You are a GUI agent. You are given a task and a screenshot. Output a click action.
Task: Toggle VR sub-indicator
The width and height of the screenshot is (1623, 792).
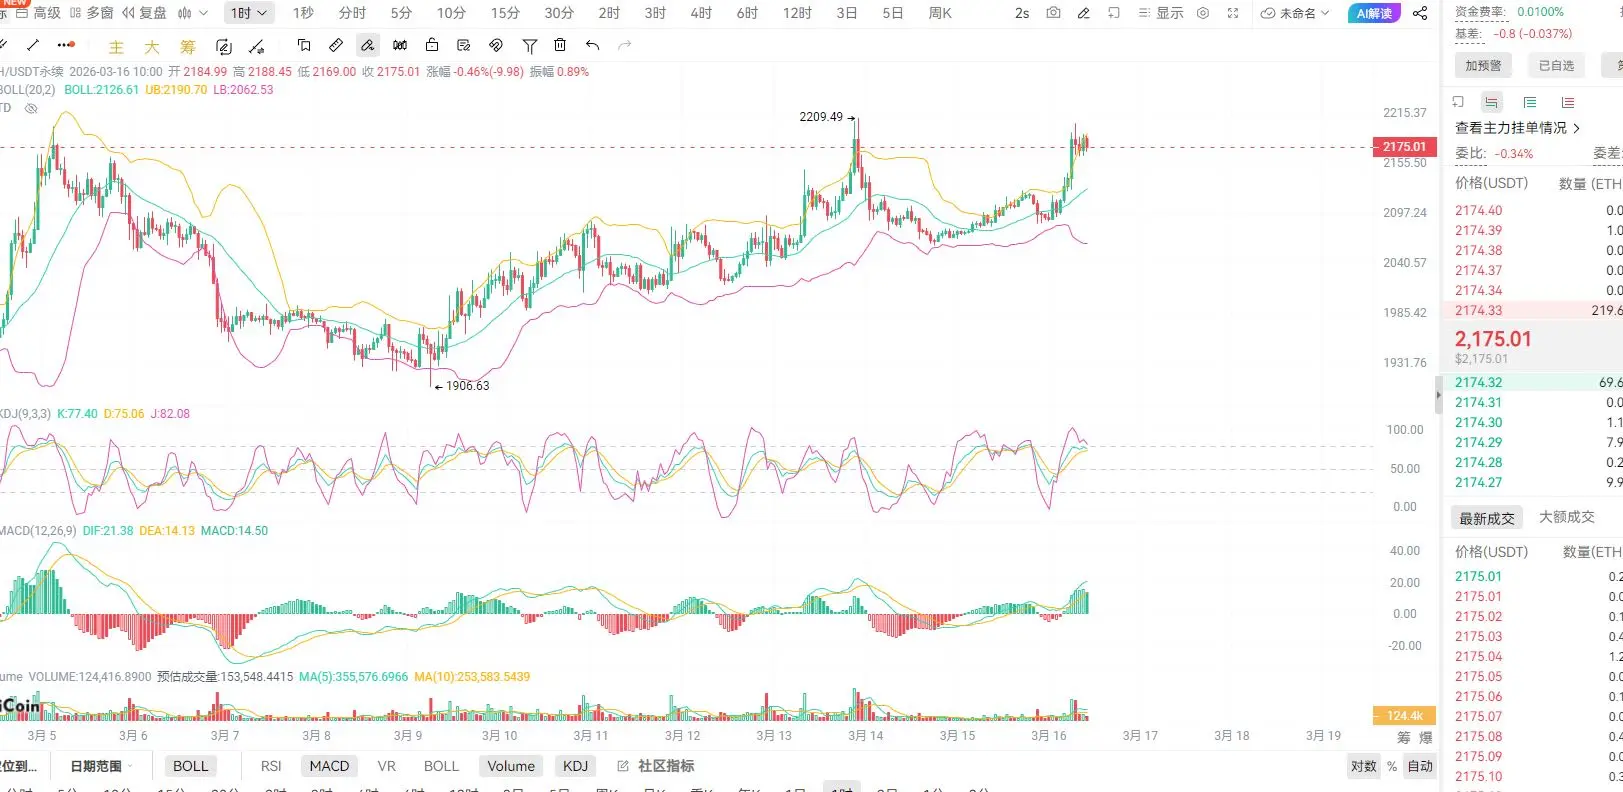pos(387,766)
